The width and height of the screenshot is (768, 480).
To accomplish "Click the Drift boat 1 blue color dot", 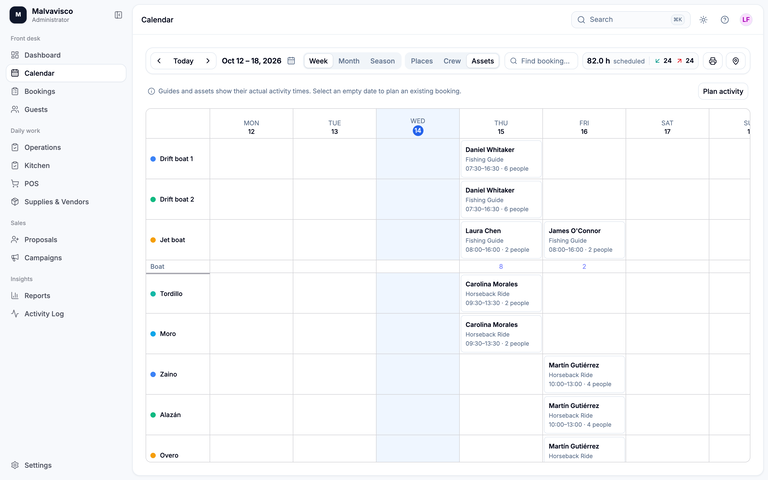I will click(x=153, y=159).
